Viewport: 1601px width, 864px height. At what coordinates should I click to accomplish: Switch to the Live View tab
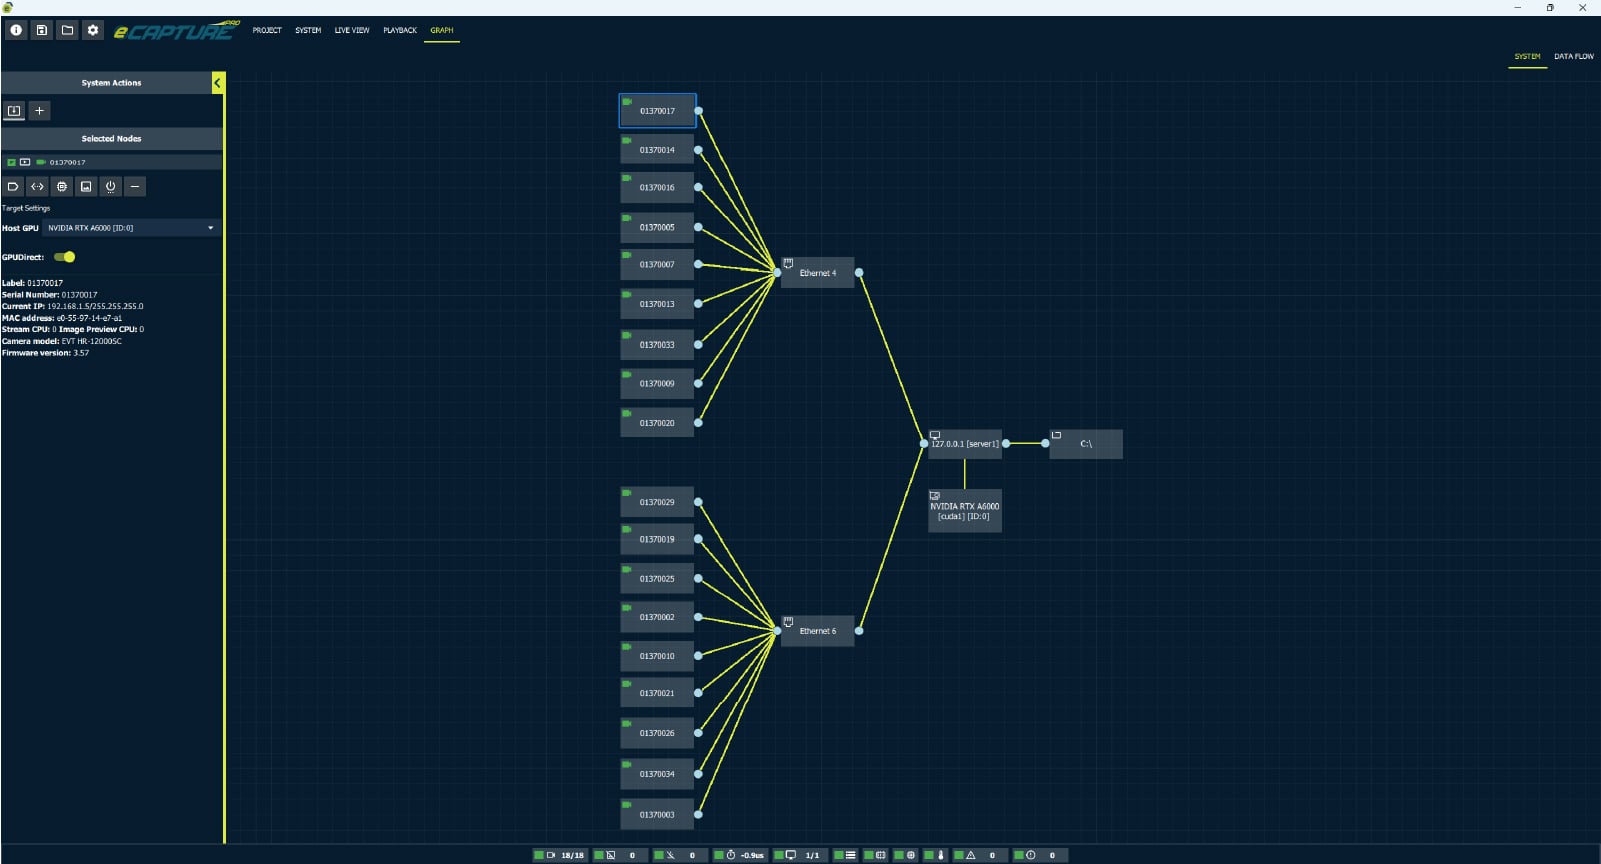click(x=351, y=30)
